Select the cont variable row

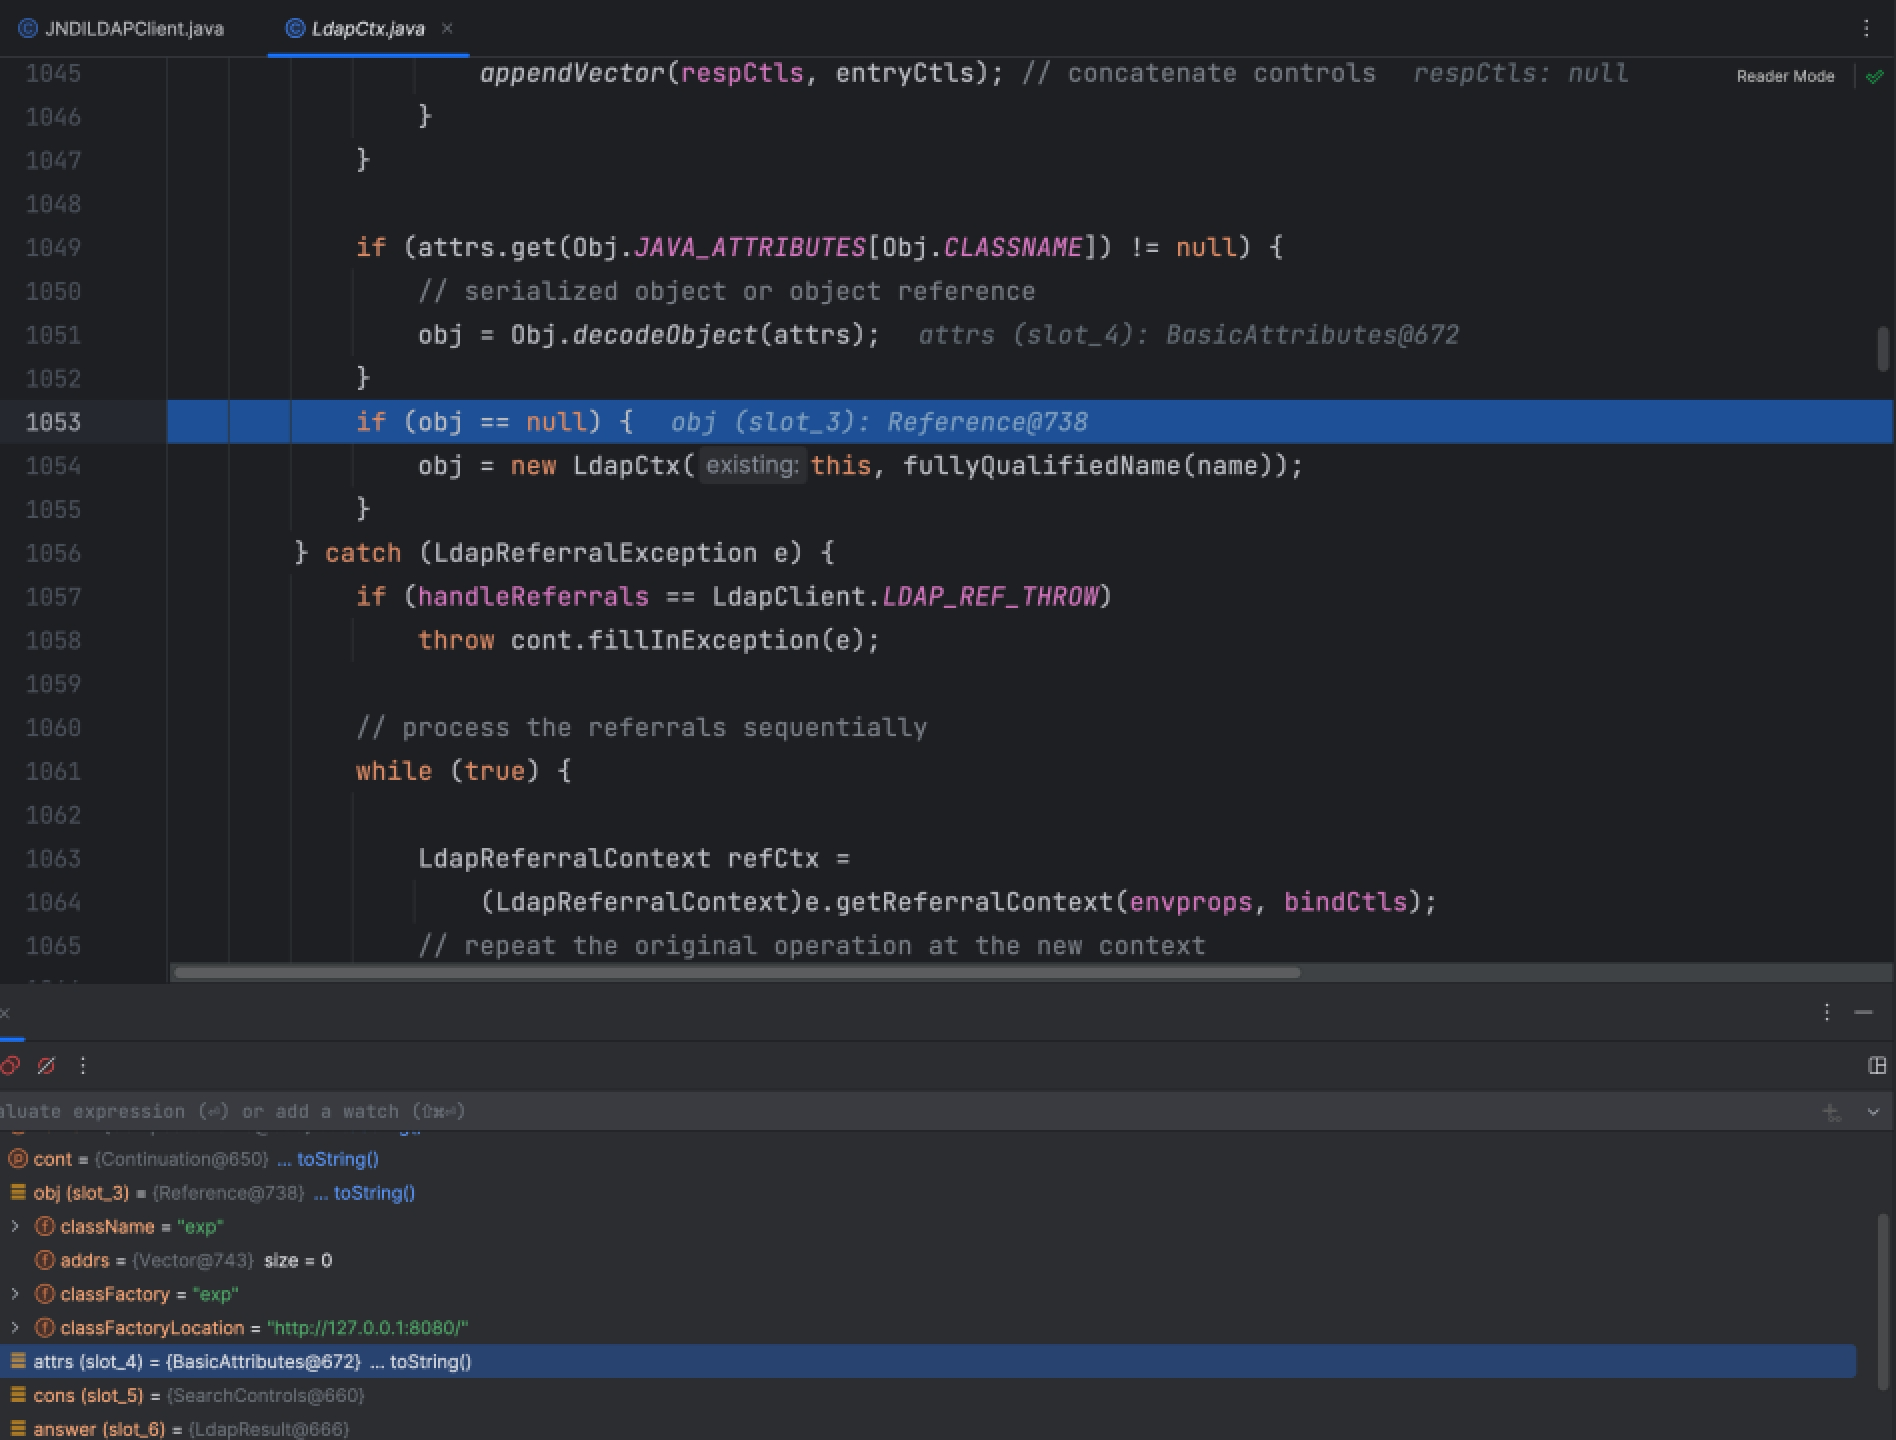pos(928,1159)
